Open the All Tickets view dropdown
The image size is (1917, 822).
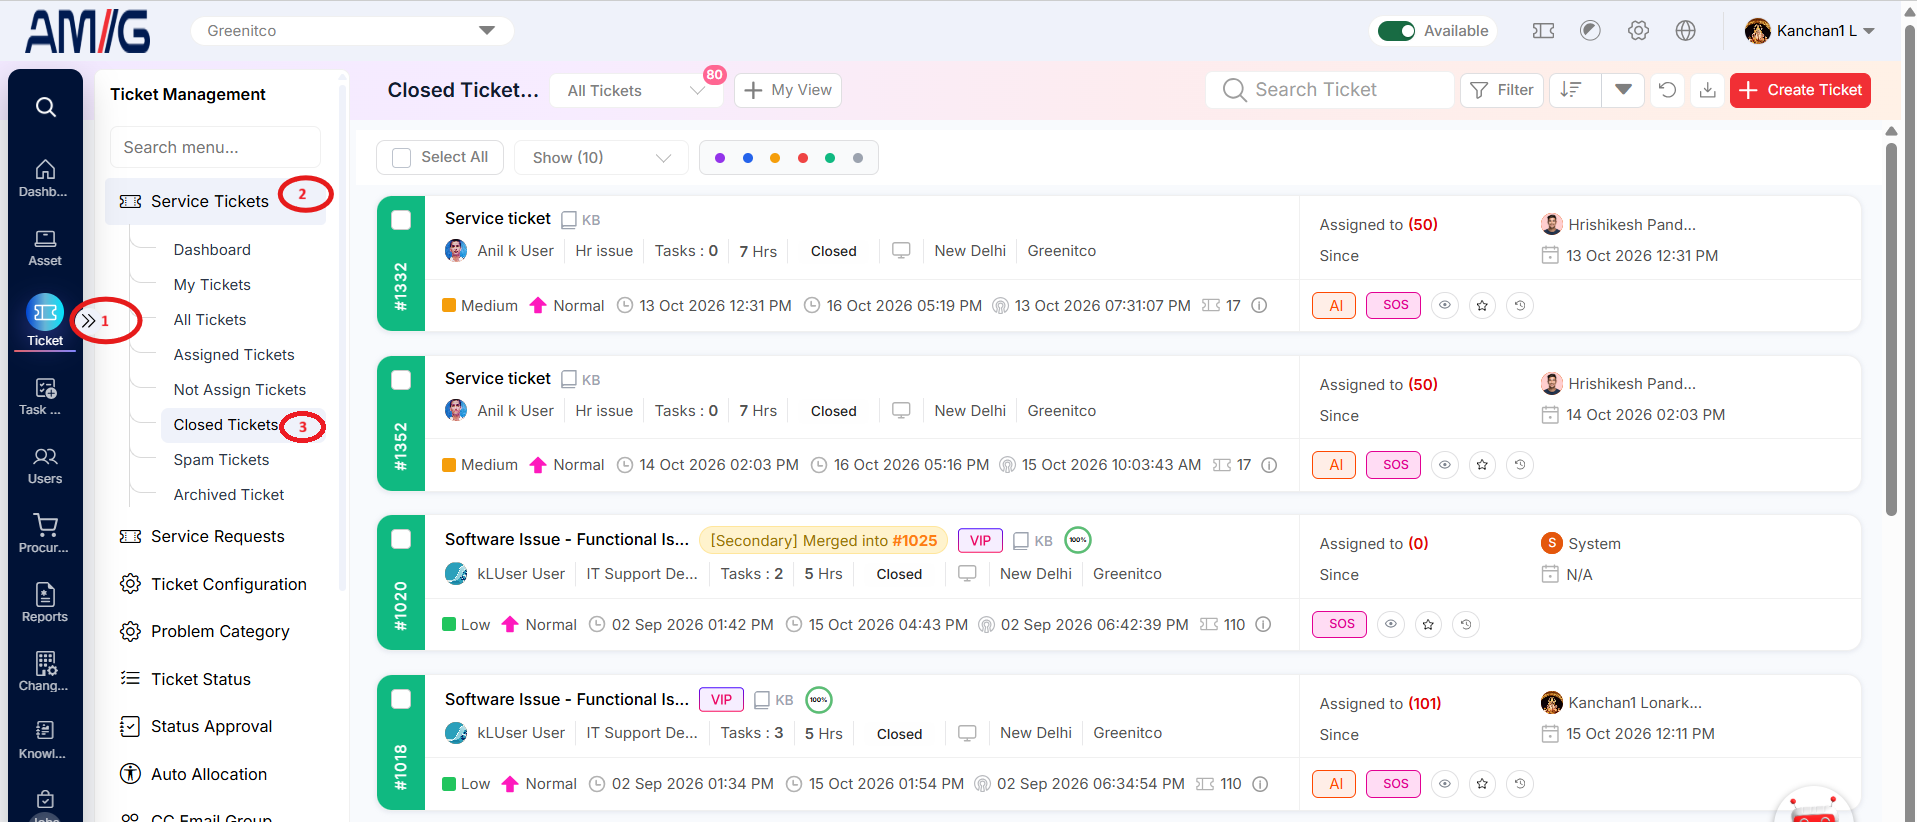(x=637, y=91)
